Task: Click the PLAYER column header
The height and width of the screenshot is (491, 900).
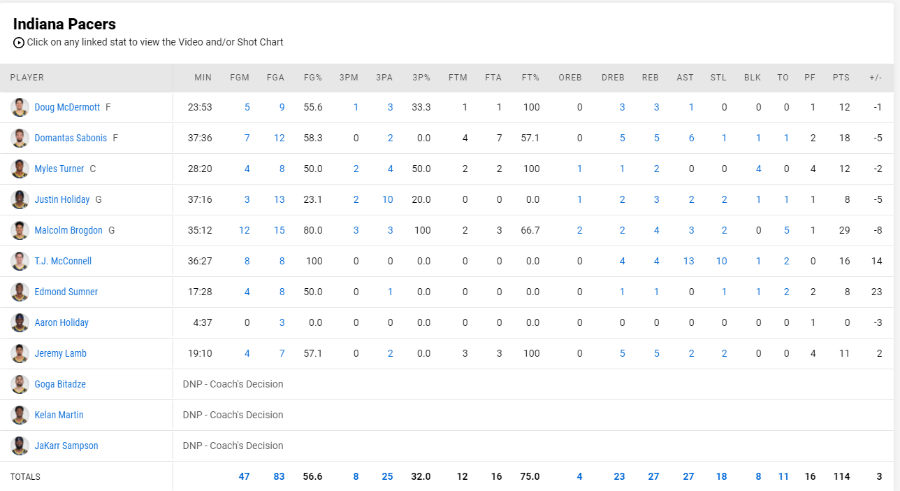Action: pyautogui.click(x=27, y=78)
